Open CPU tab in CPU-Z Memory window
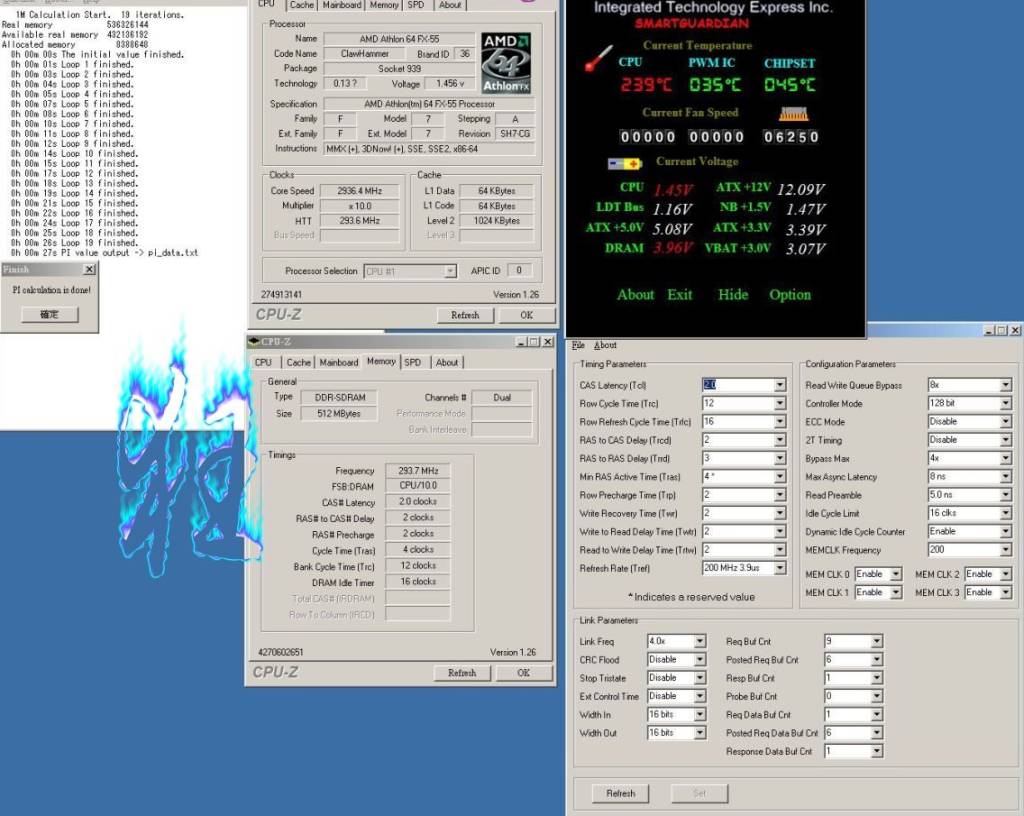 (x=263, y=362)
